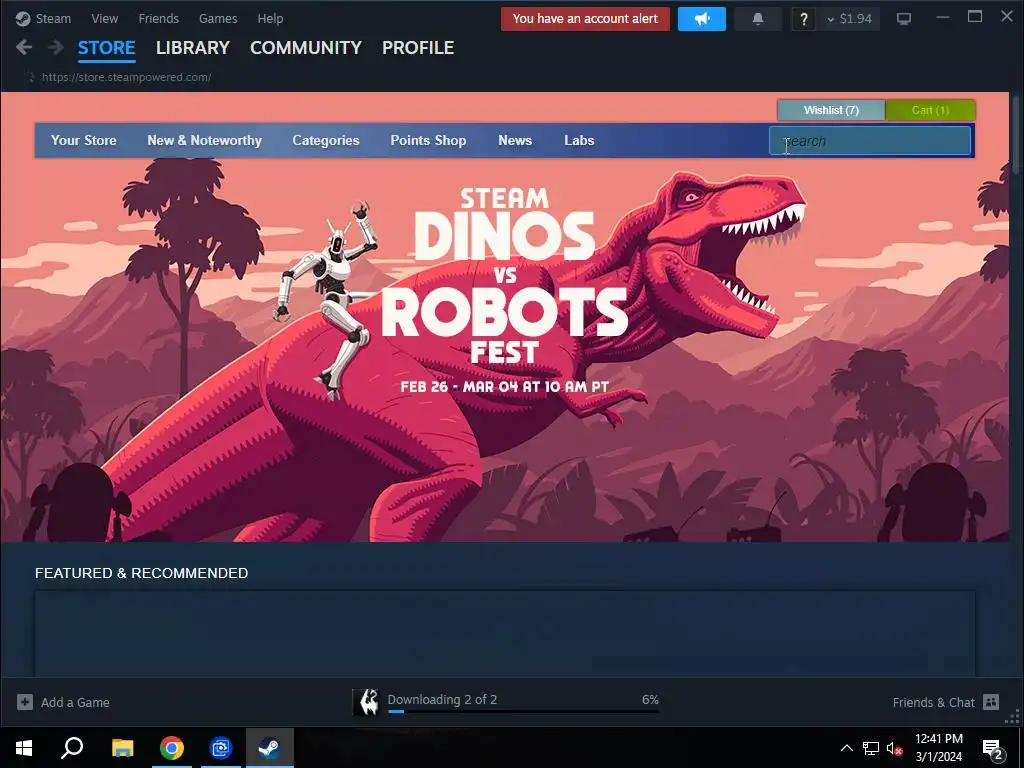This screenshot has height=768, width=1024.
Task: Open the Labs link
Action: click(579, 140)
